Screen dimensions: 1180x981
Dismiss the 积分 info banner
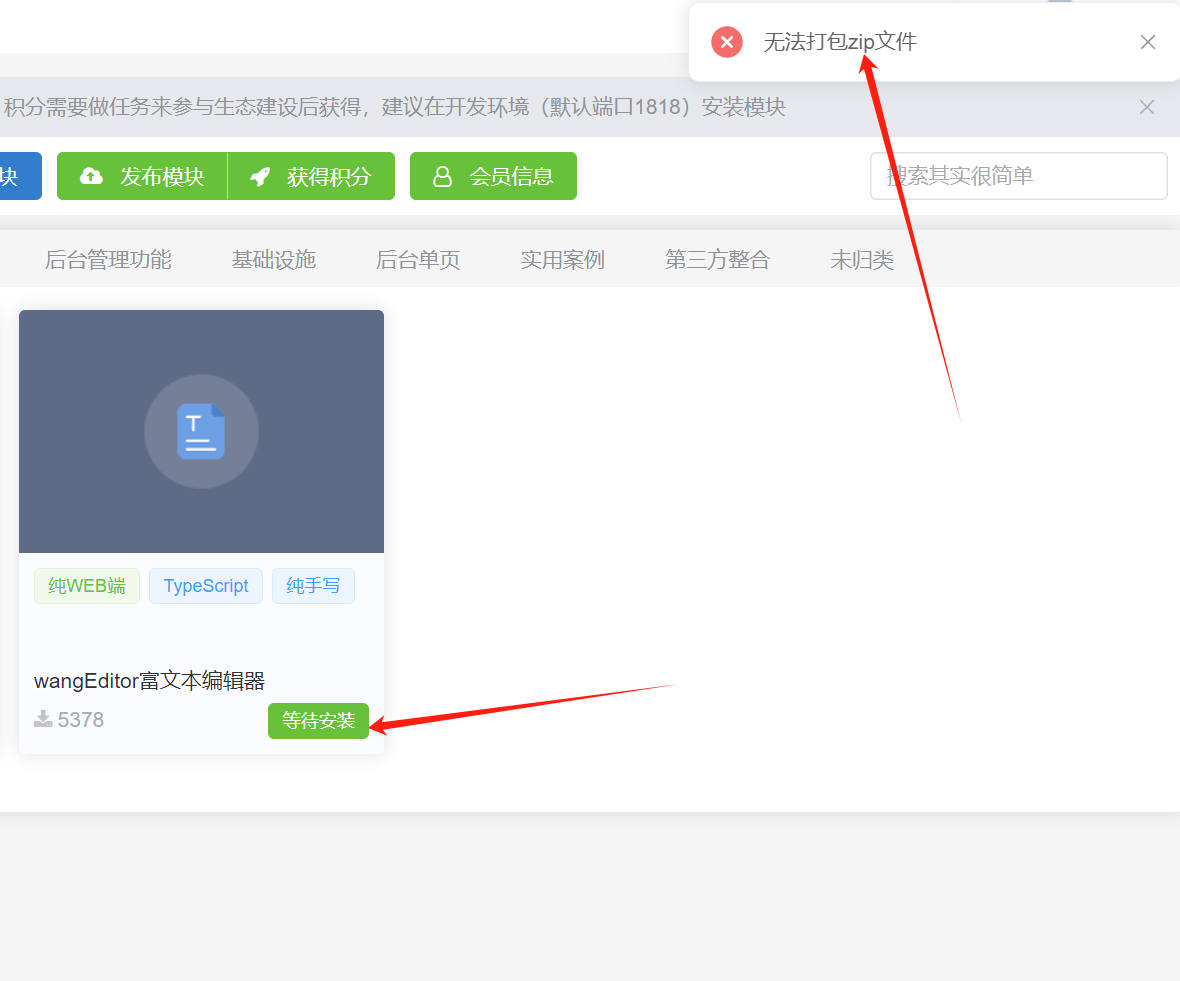(x=1146, y=107)
